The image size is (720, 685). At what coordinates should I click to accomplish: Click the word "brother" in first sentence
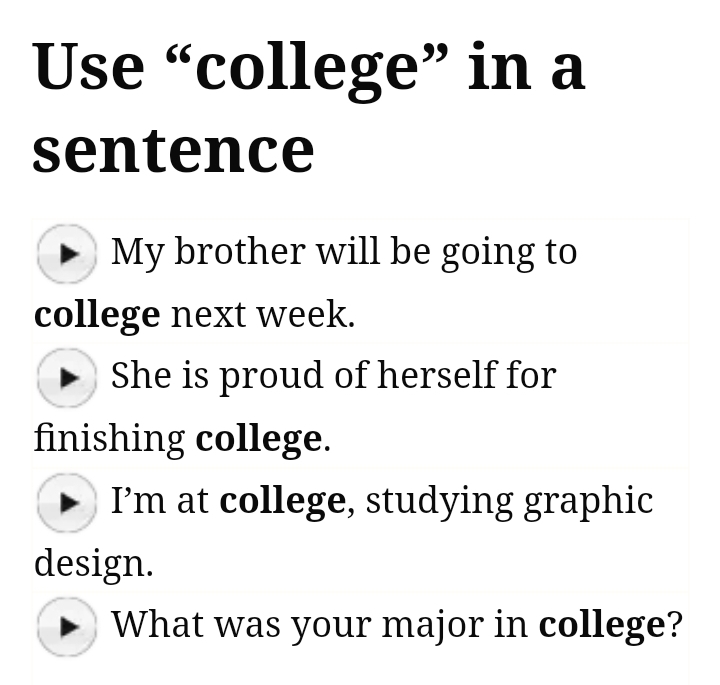(x=240, y=251)
